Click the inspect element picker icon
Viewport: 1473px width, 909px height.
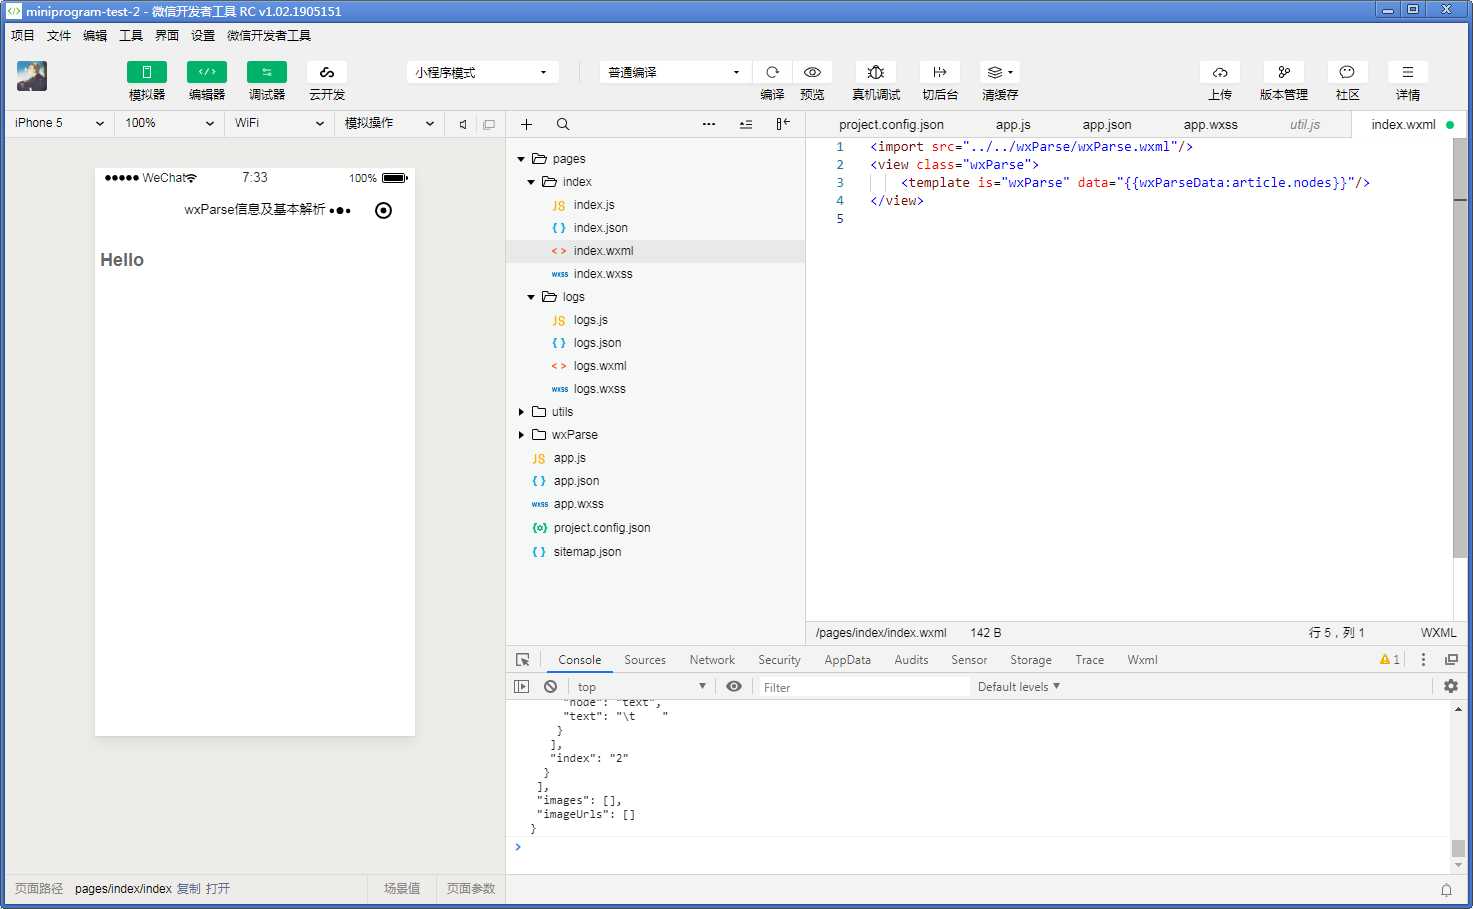522,660
